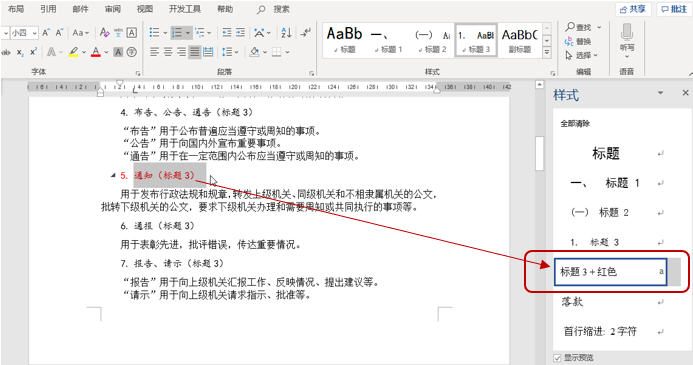This screenshot has width=693, height=365.
Task: Click the 查找 (Find) tool
Action: (579, 27)
